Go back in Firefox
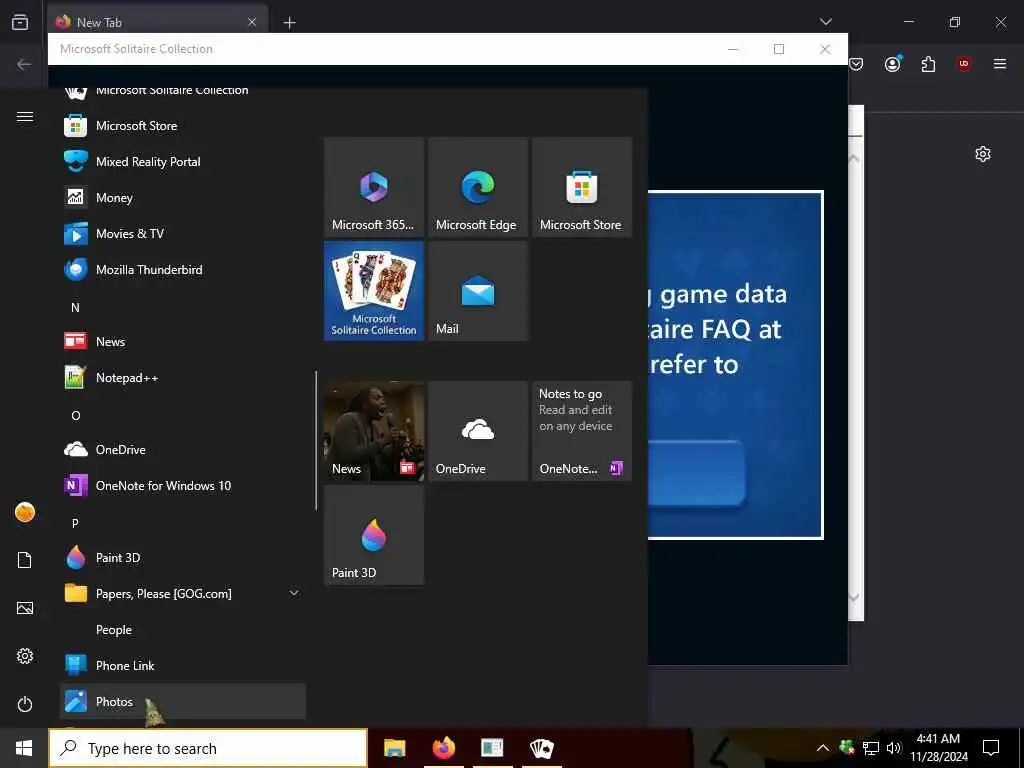Image resolution: width=1024 pixels, height=768 pixels. [24, 64]
